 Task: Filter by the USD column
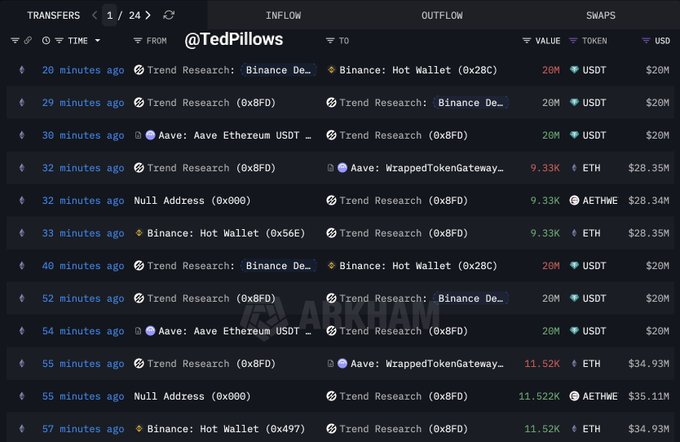[646, 41]
